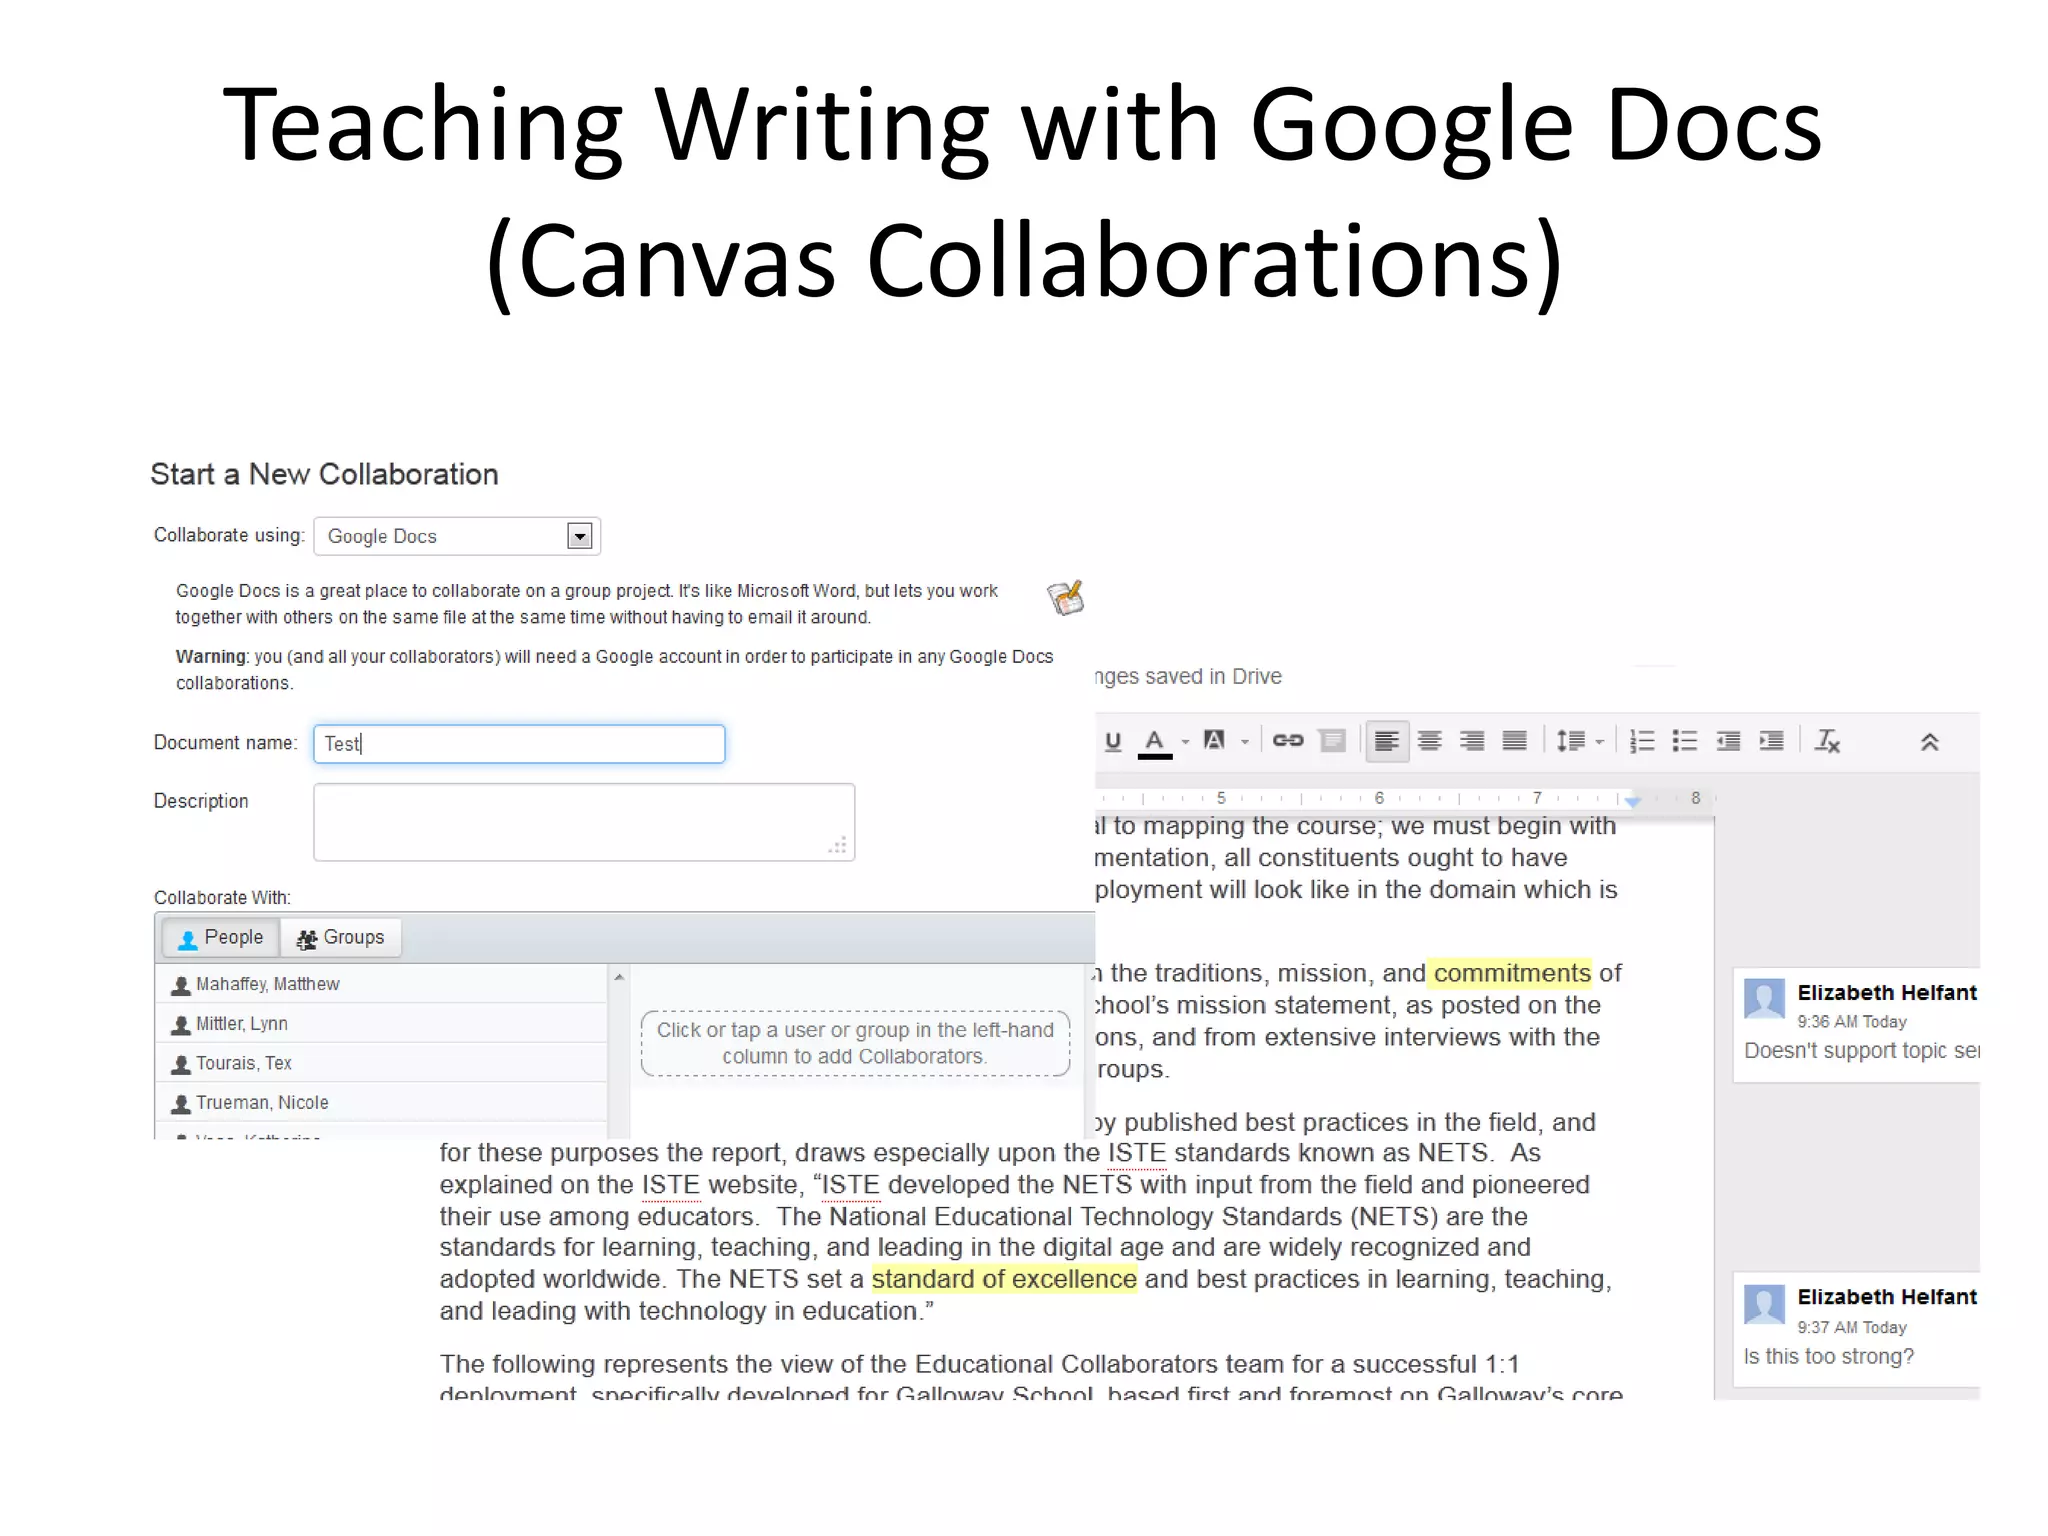This screenshot has width=2048, height=1536.
Task: Switch to the Groups tab
Action: click(341, 938)
